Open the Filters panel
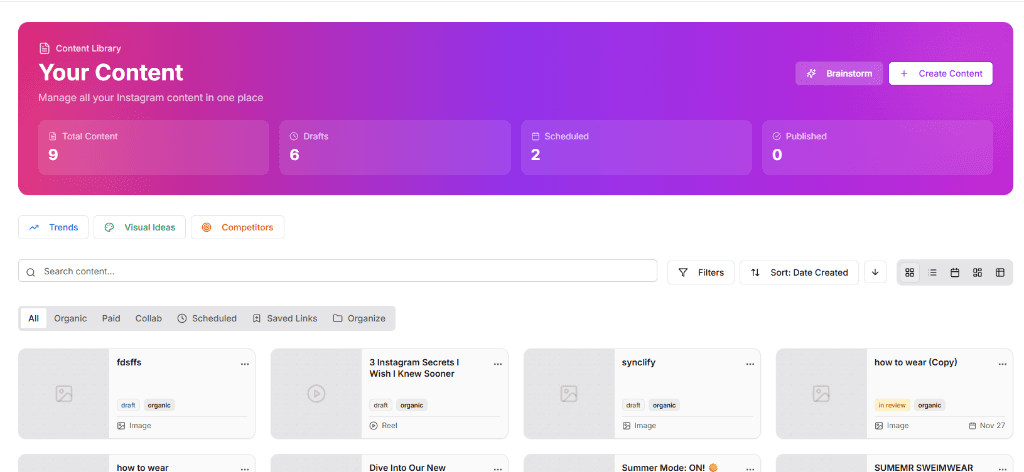 [x=701, y=272]
